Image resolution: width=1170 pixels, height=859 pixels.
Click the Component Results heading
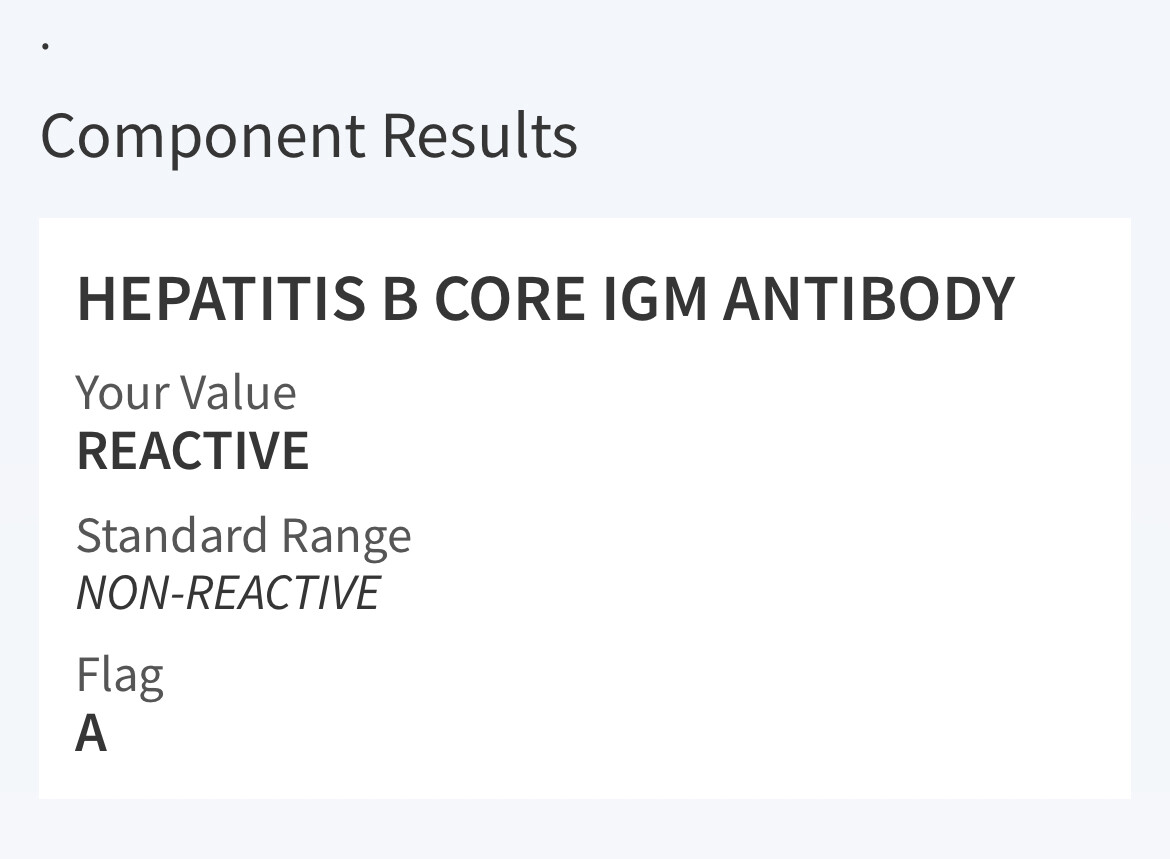(309, 137)
